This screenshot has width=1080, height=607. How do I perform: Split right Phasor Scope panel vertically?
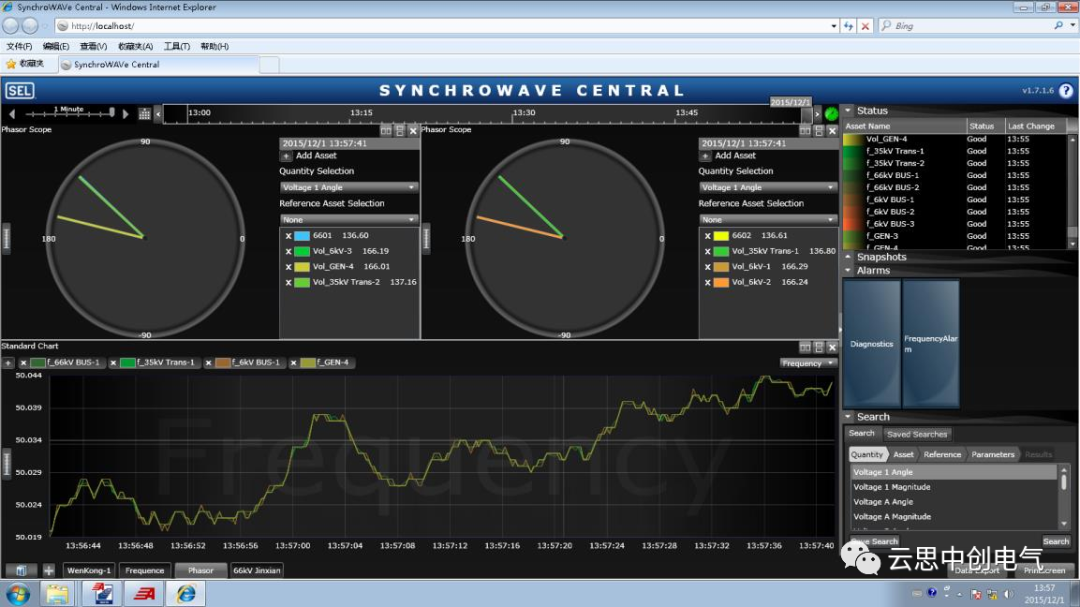click(x=819, y=130)
